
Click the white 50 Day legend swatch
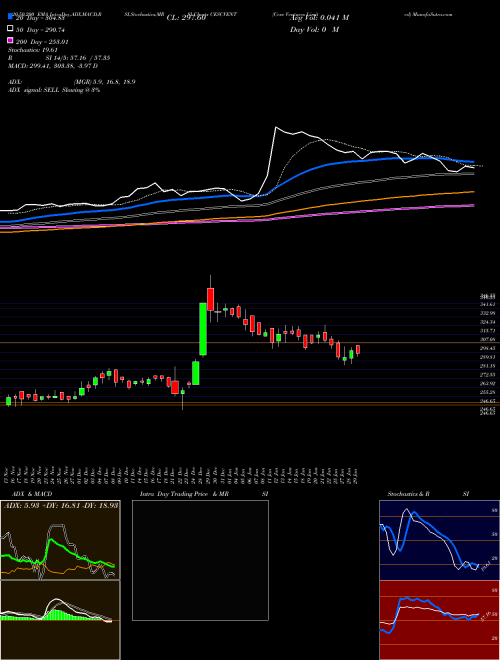10,29
